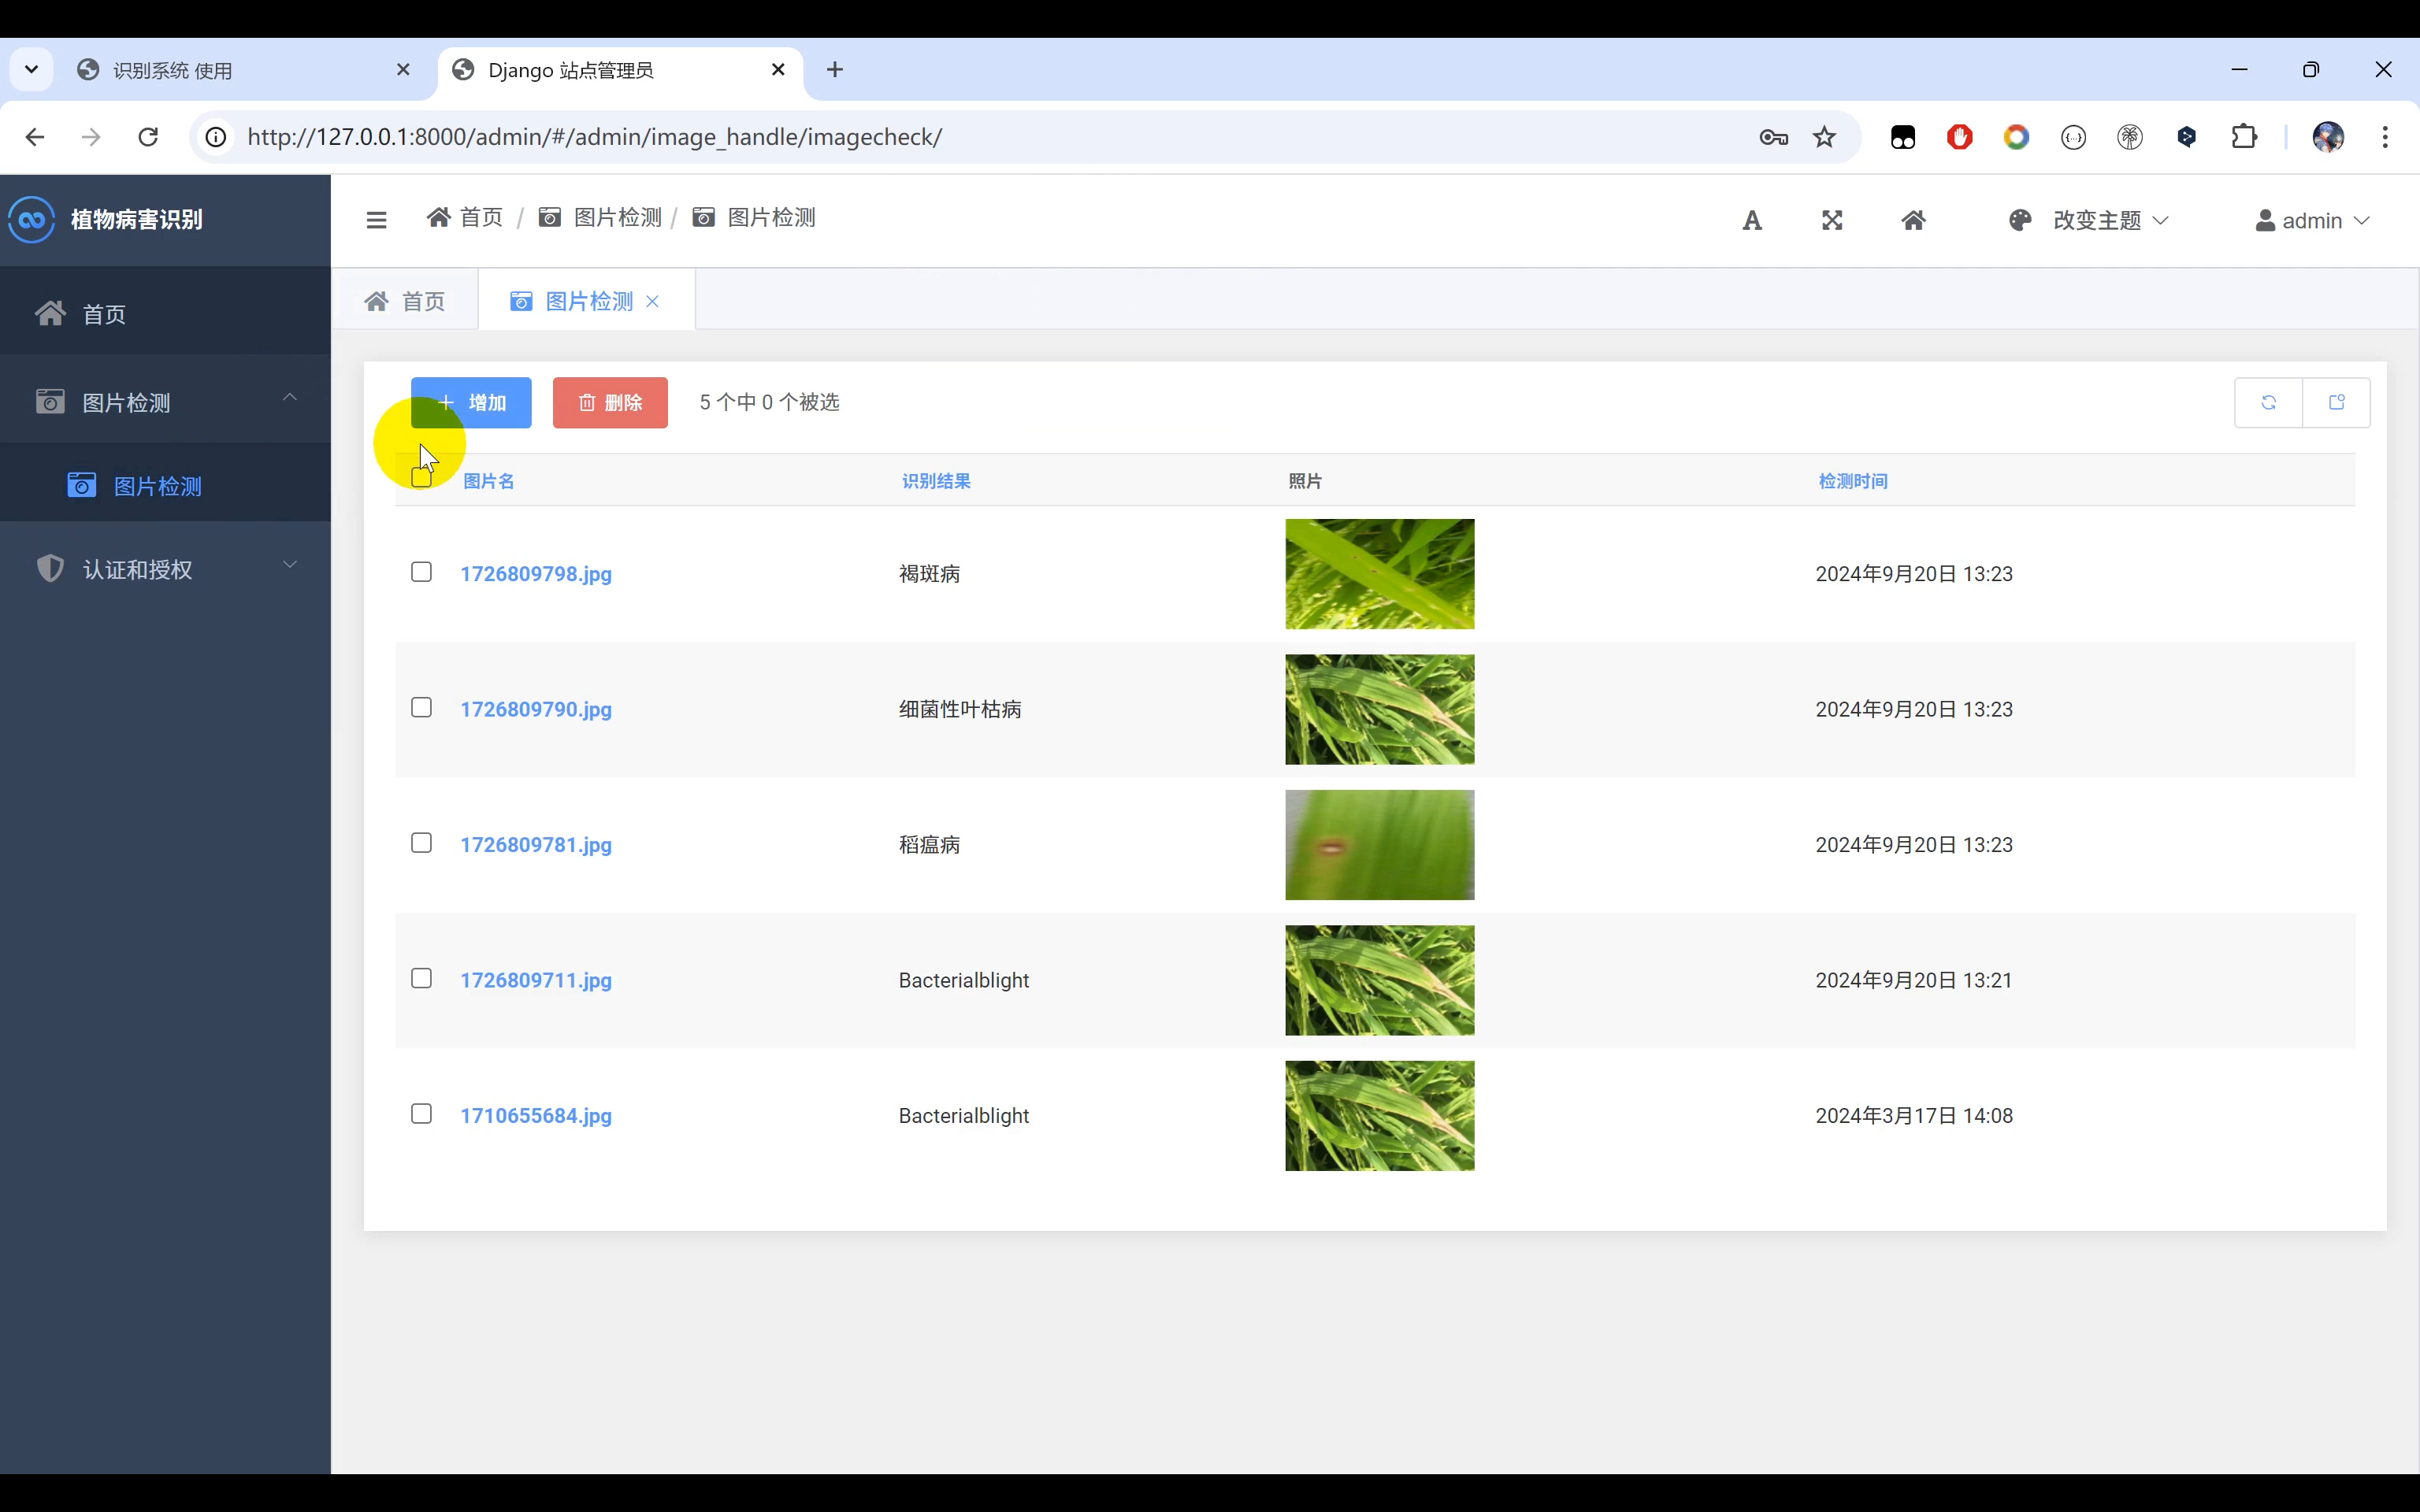Open the 1726809711.jpg link
Screen dimensions: 2420x1512
click(x=536, y=980)
